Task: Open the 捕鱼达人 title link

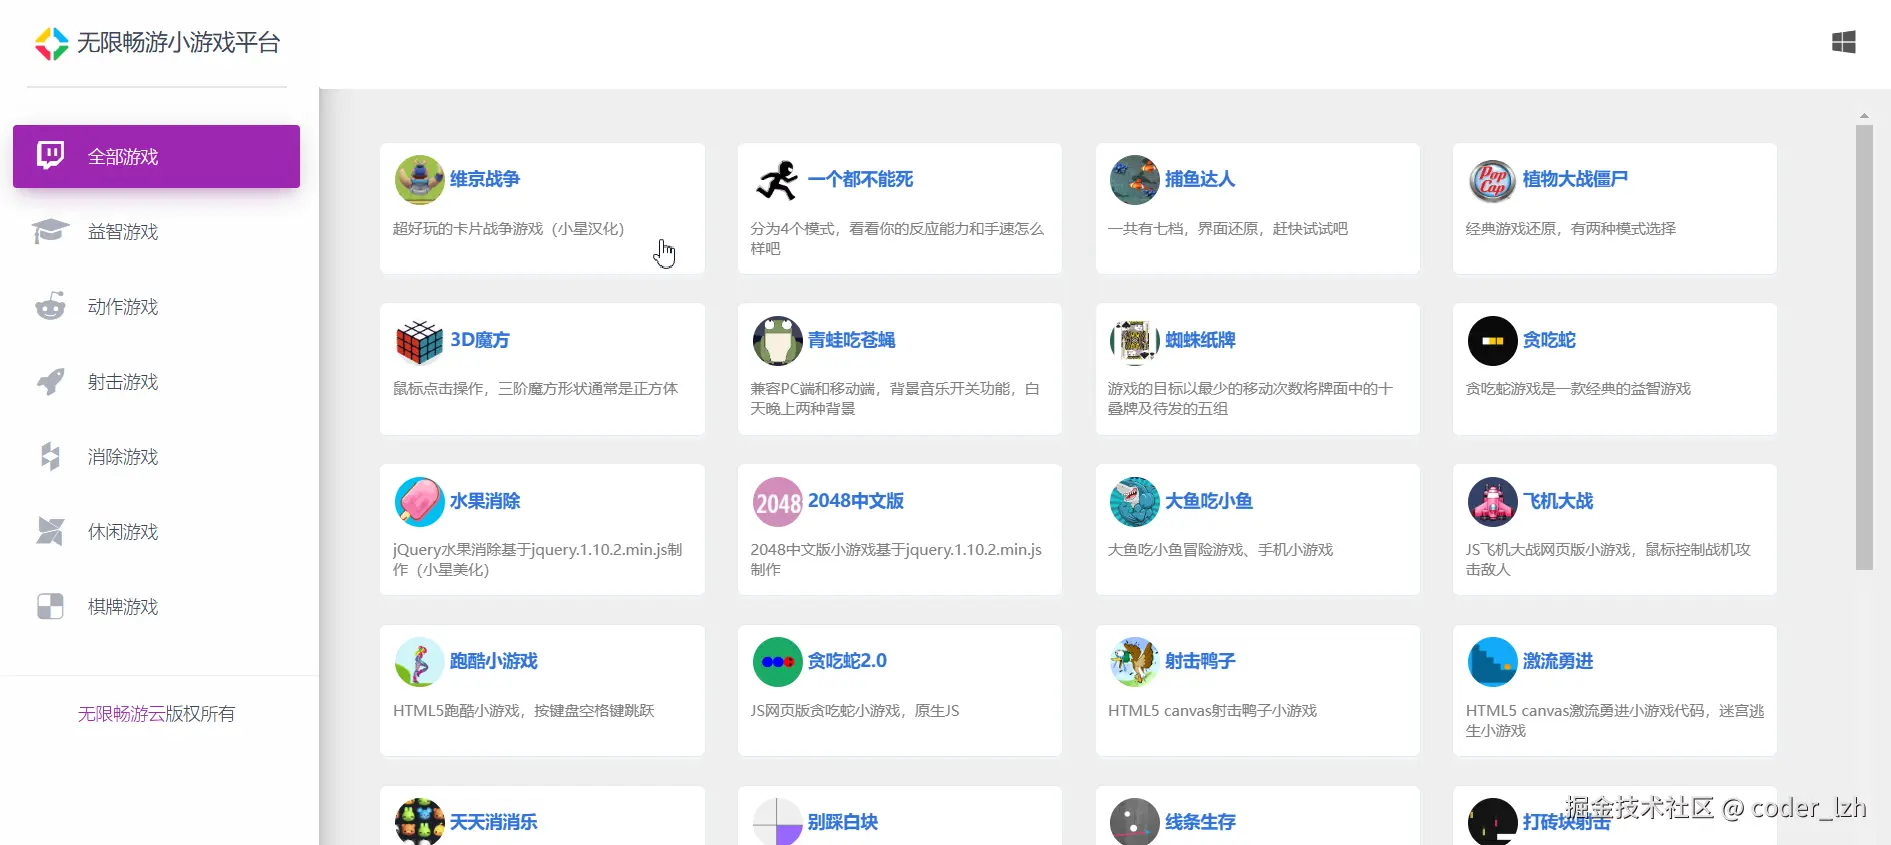Action: coord(1200,179)
